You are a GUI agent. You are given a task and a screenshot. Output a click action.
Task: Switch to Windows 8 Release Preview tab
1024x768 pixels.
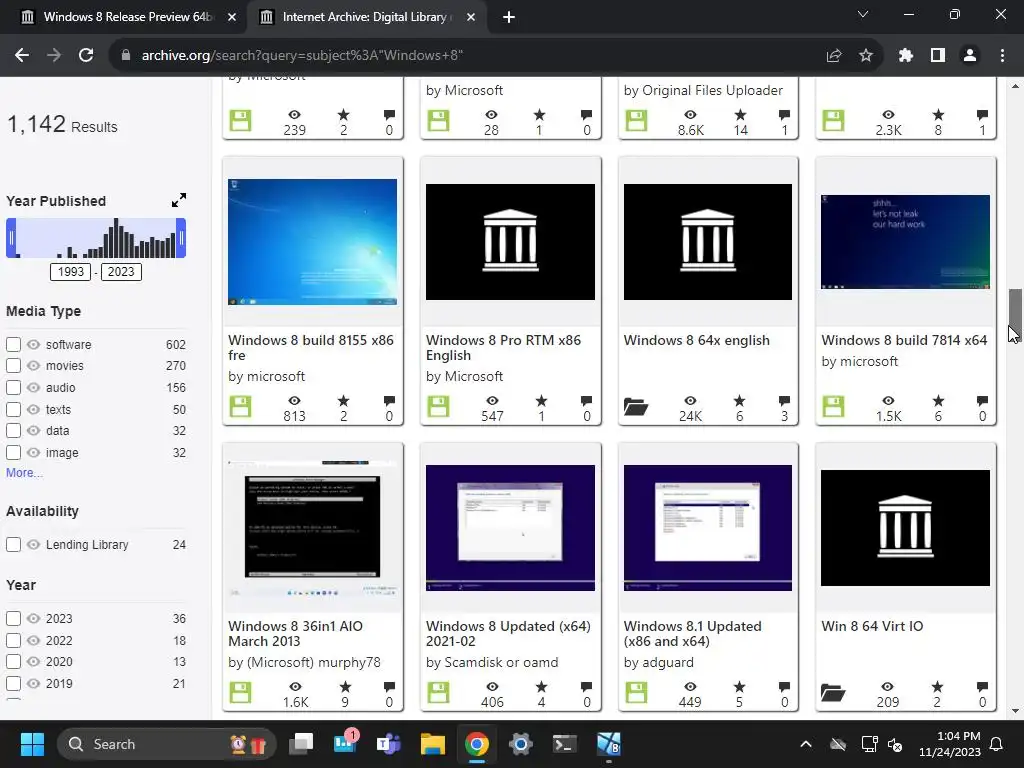(127, 17)
